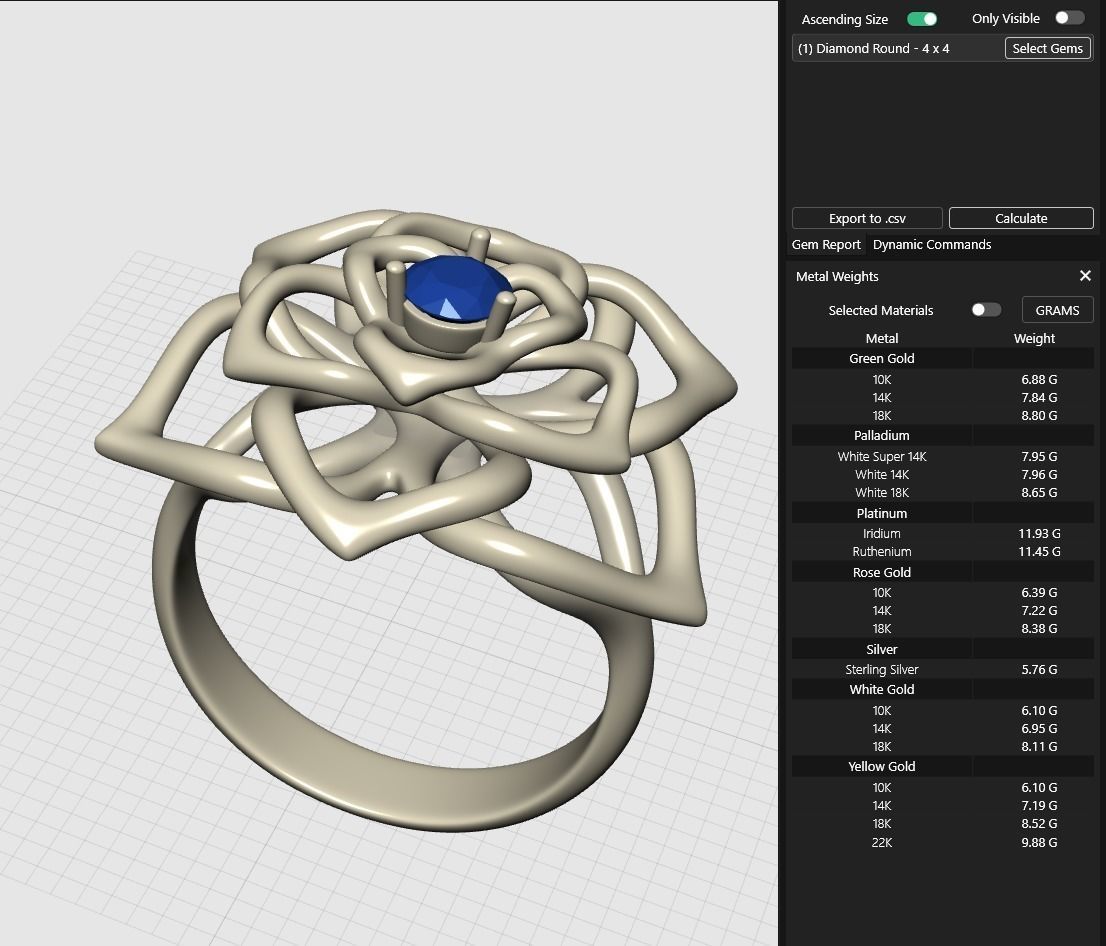Click the Metal column header

click(882, 339)
